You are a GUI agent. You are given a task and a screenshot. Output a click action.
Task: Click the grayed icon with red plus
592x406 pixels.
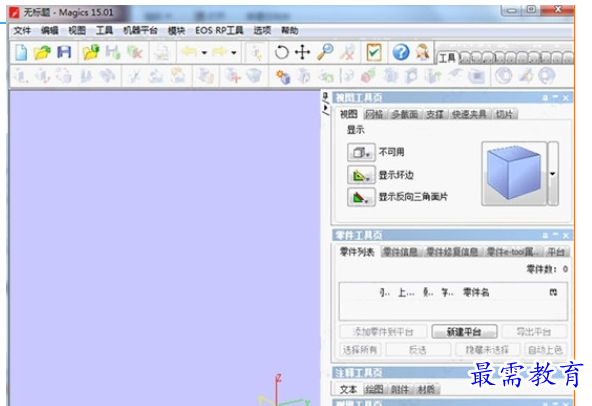click(233, 76)
